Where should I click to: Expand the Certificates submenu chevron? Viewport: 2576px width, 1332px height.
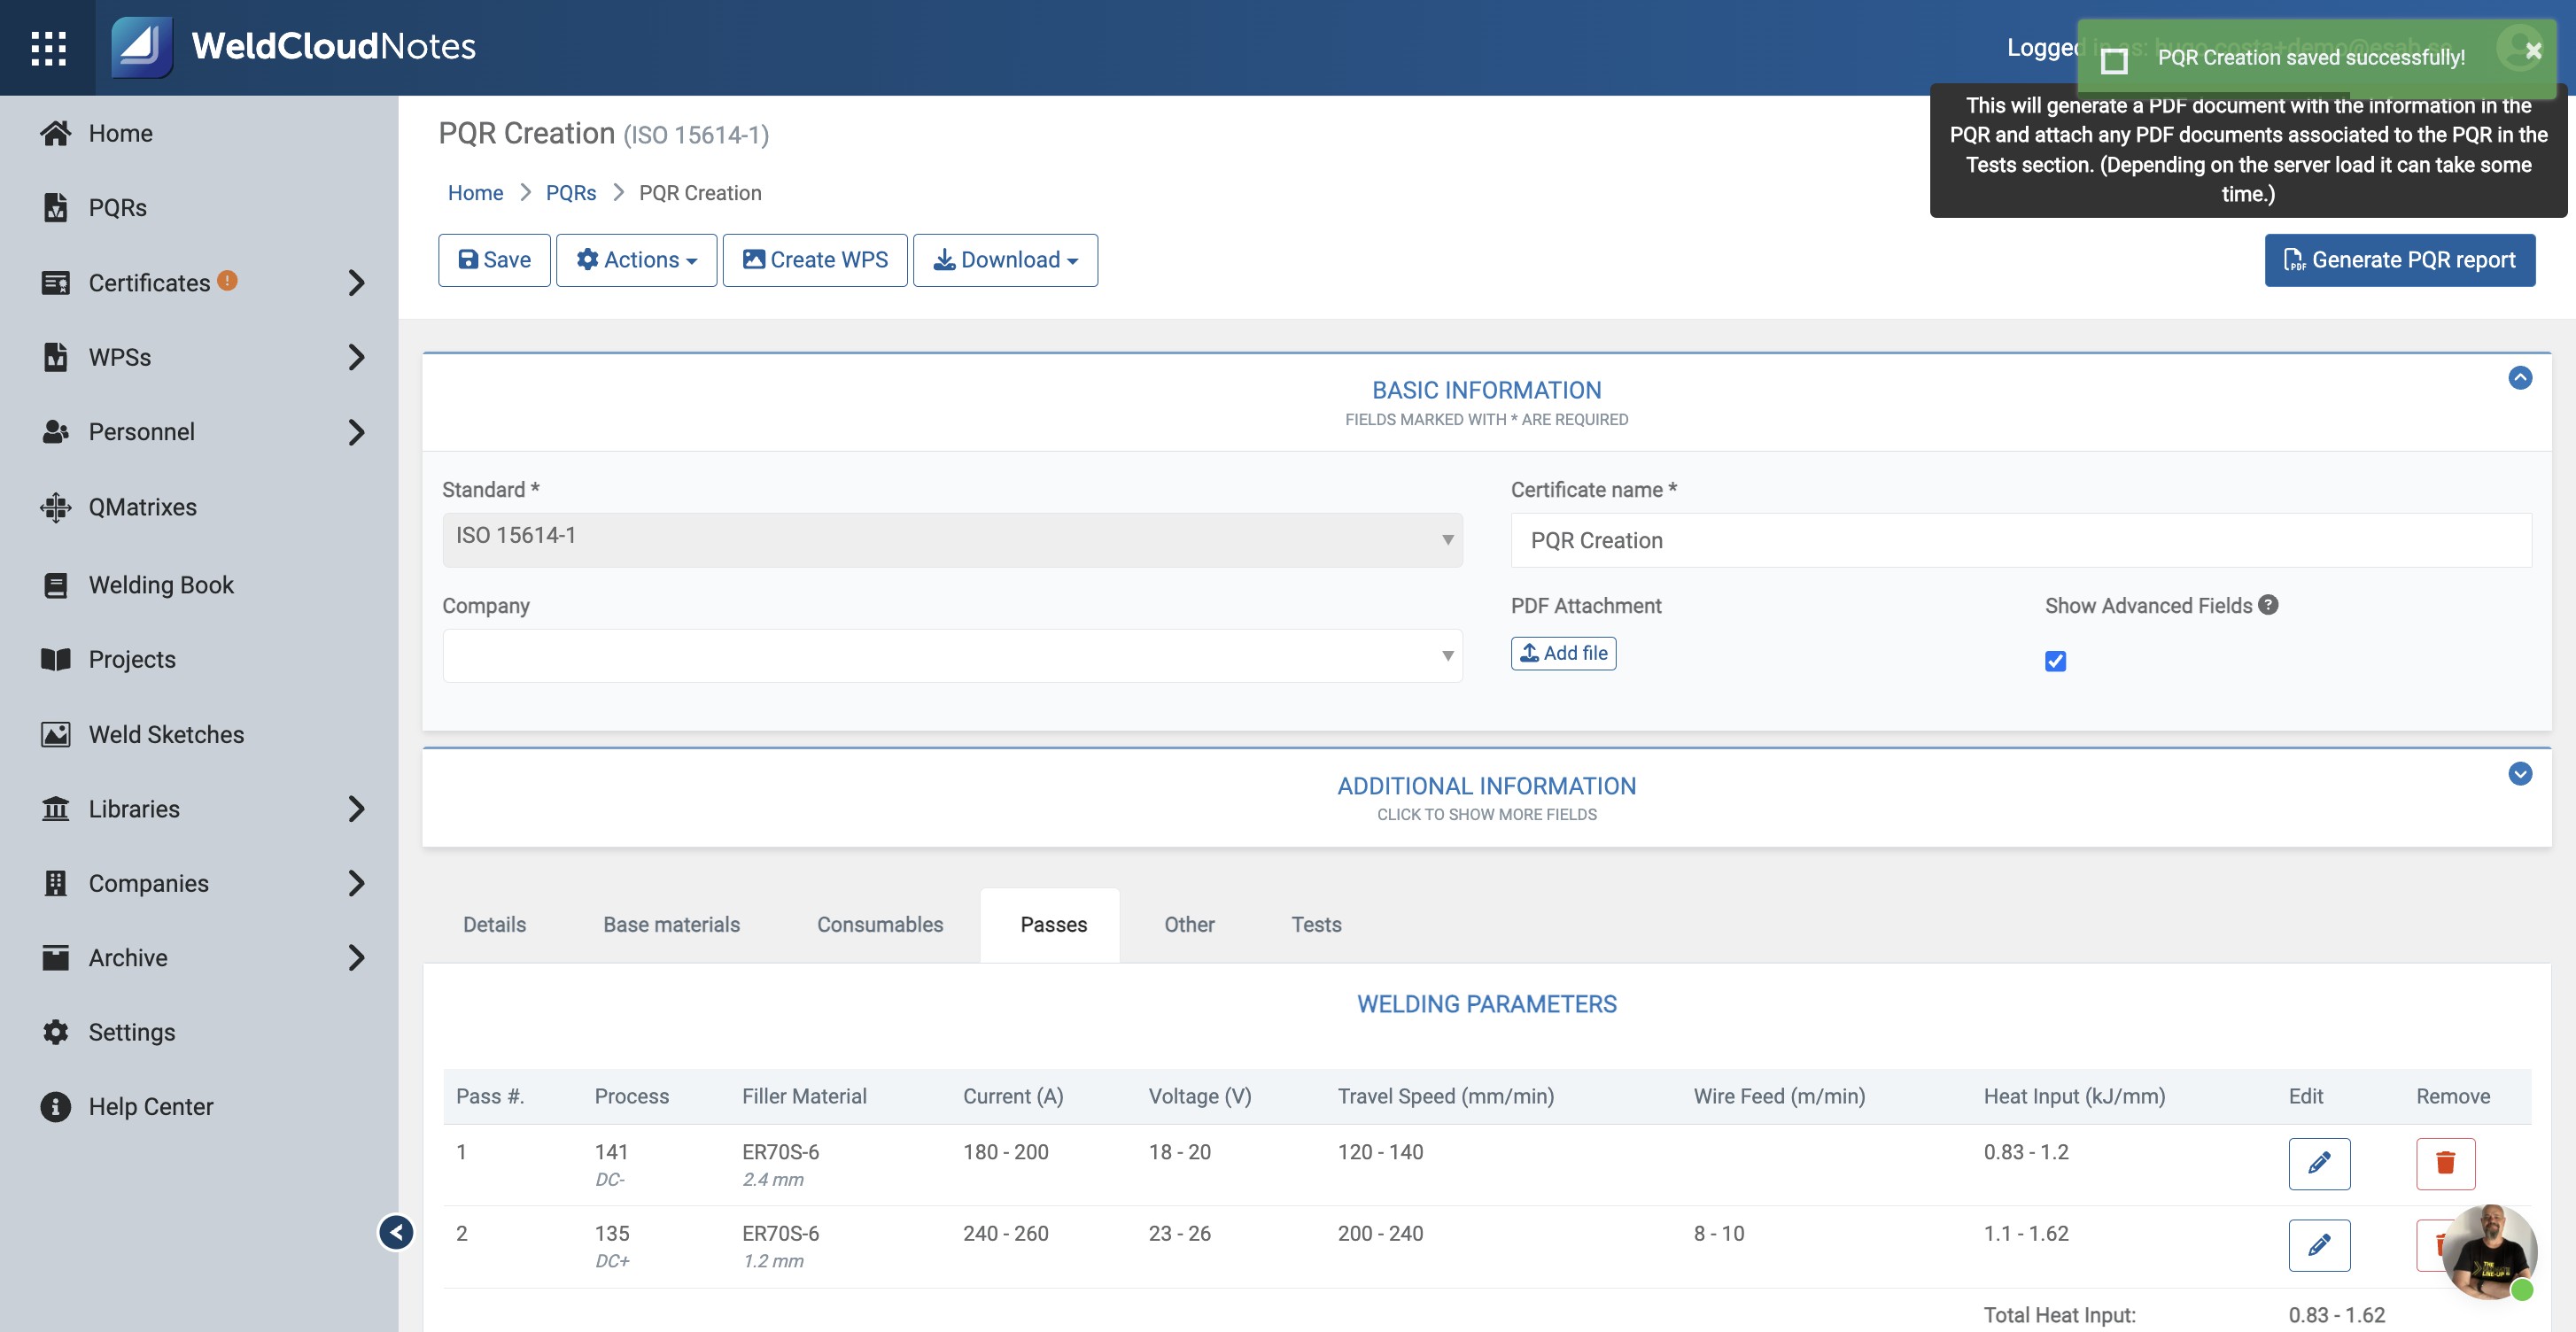[356, 283]
